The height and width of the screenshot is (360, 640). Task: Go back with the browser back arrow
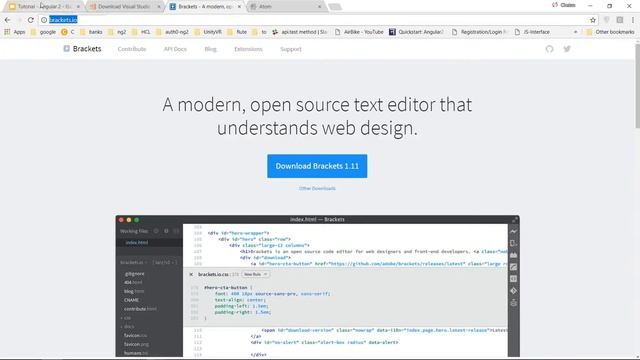coord(7,20)
